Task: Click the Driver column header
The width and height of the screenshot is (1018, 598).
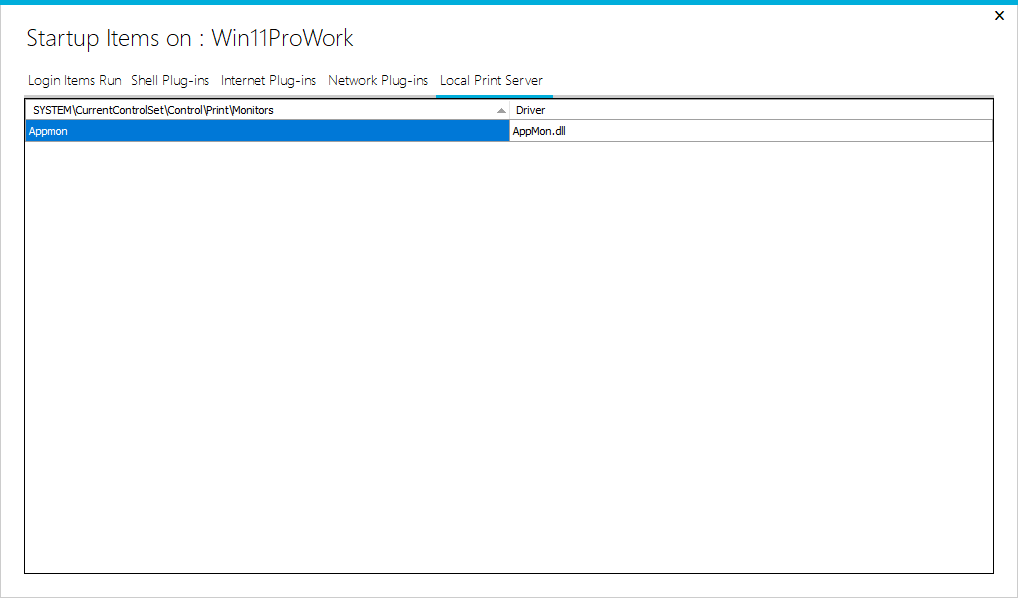Action: coord(751,110)
